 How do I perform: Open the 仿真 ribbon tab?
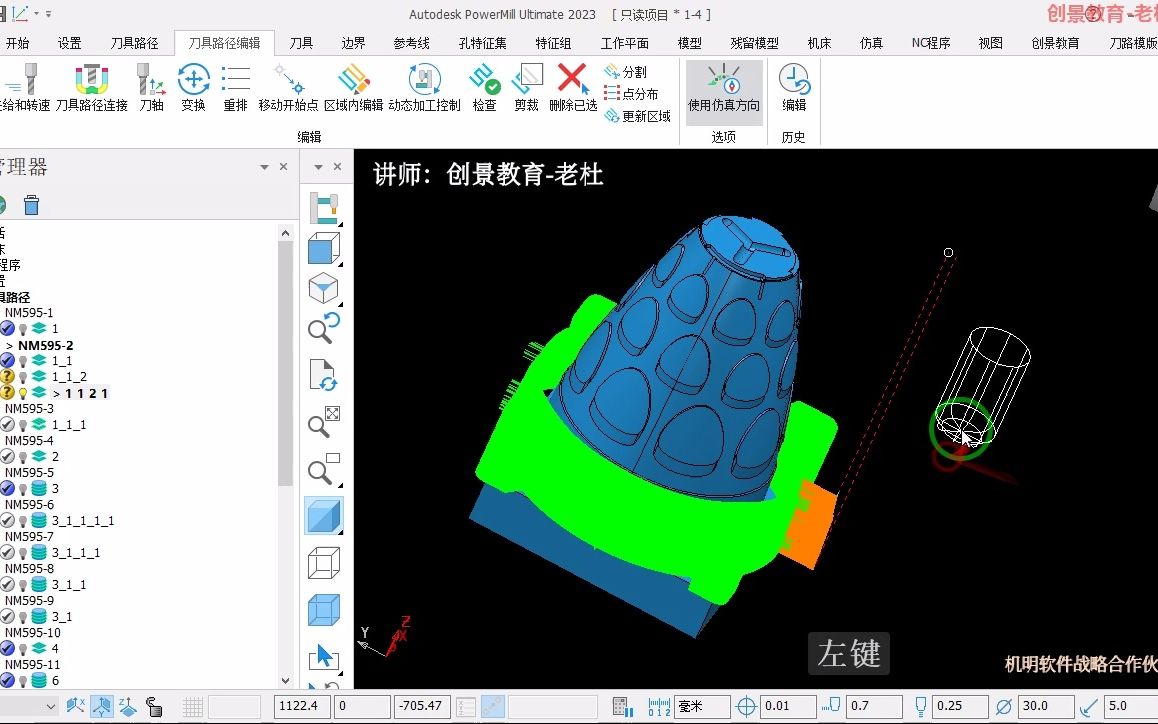871,43
